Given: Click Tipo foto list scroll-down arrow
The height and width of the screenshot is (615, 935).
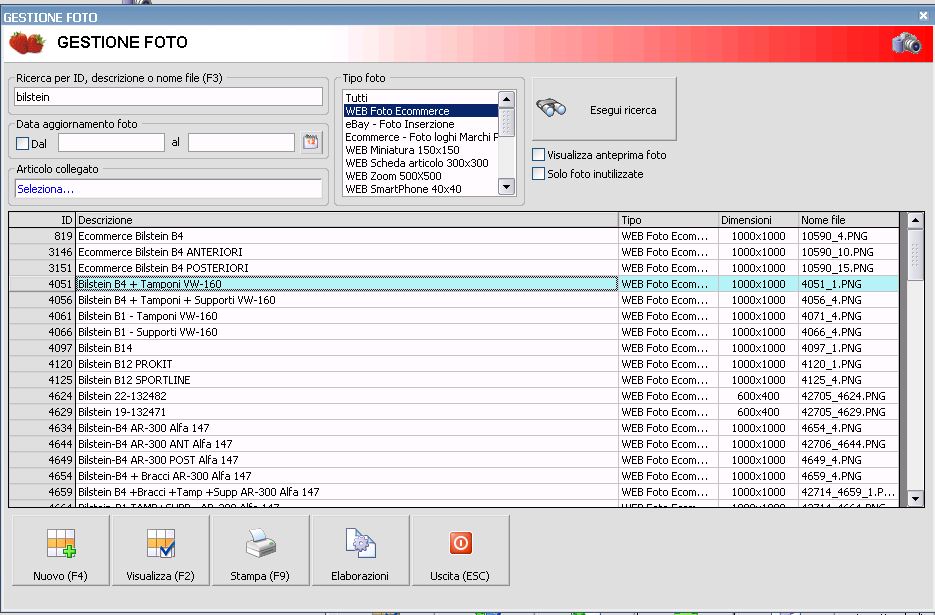Looking at the screenshot, I should (x=506, y=187).
